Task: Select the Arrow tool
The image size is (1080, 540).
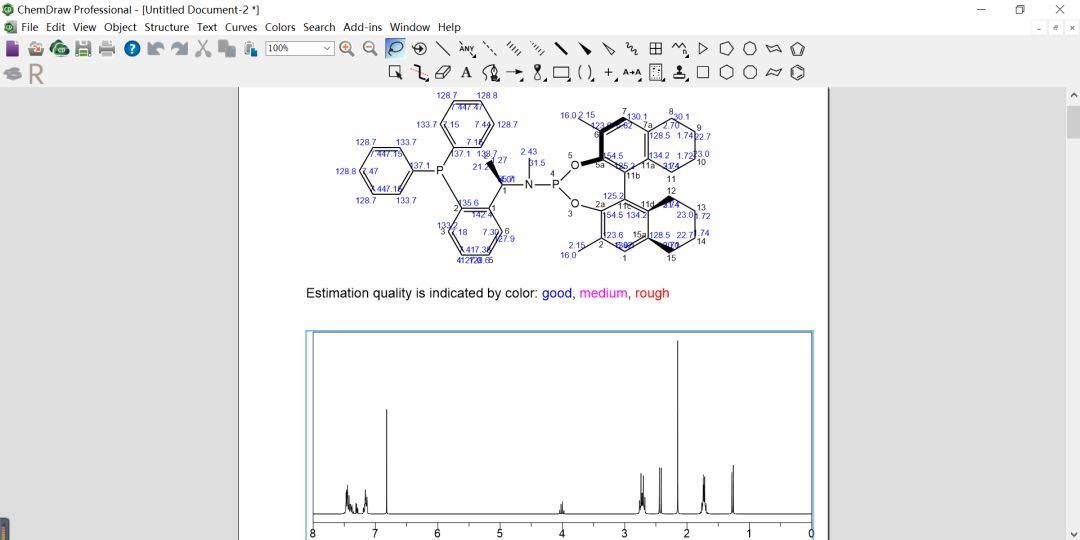Action: click(x=514, y=72)
